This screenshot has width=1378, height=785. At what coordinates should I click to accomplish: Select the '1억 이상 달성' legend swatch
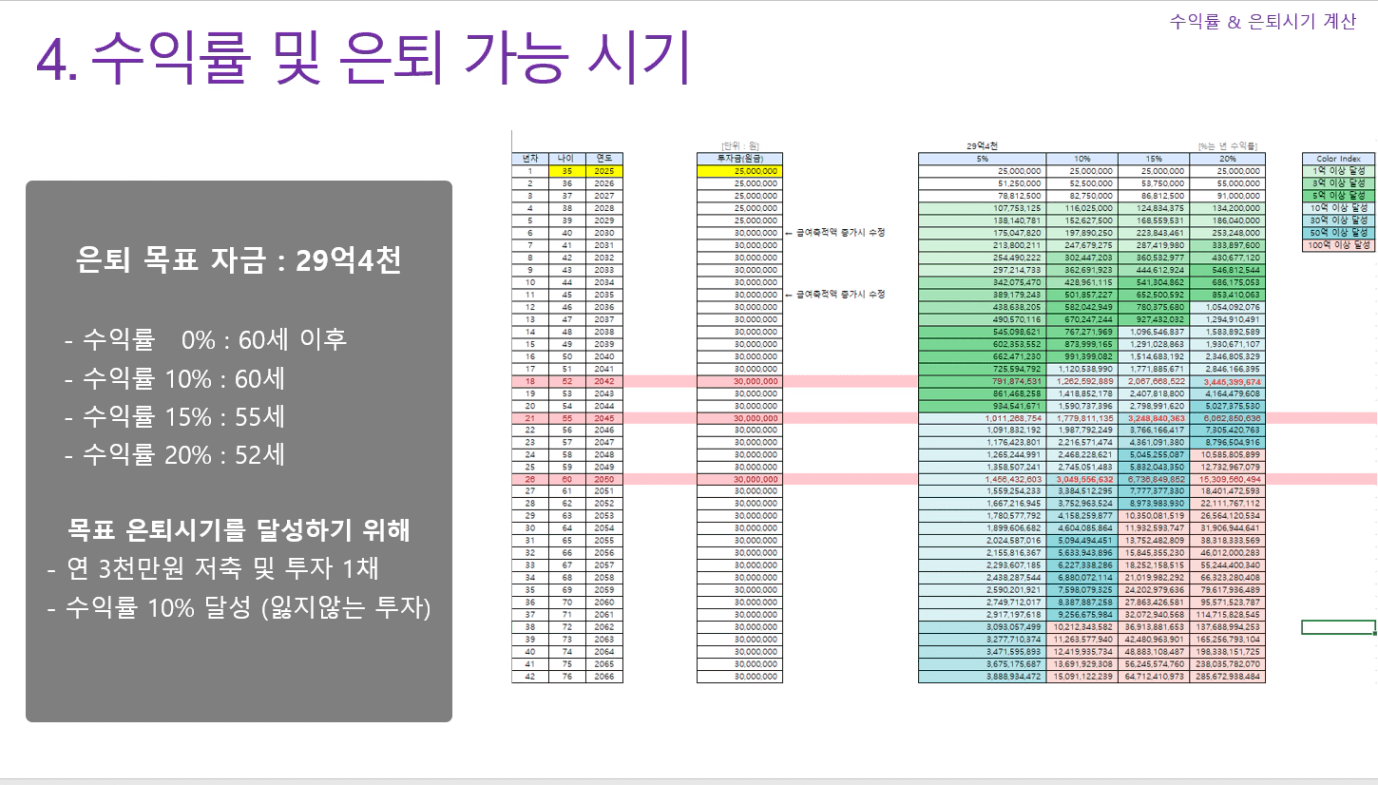coord(1339,170)
